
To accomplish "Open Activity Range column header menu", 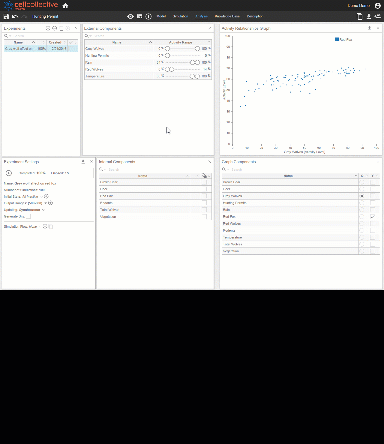I will 209,42.
